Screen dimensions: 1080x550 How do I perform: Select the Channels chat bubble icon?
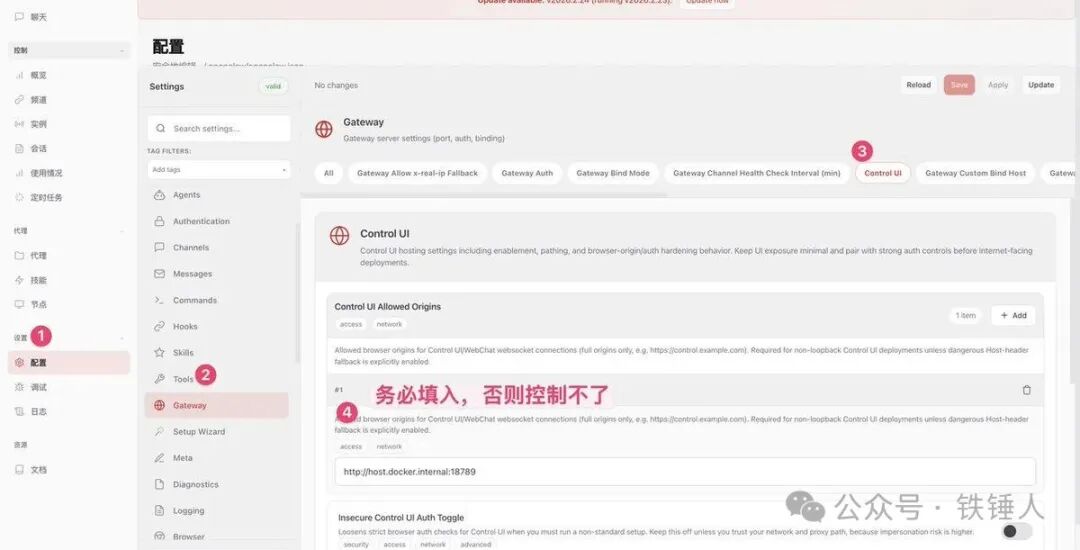159,248
